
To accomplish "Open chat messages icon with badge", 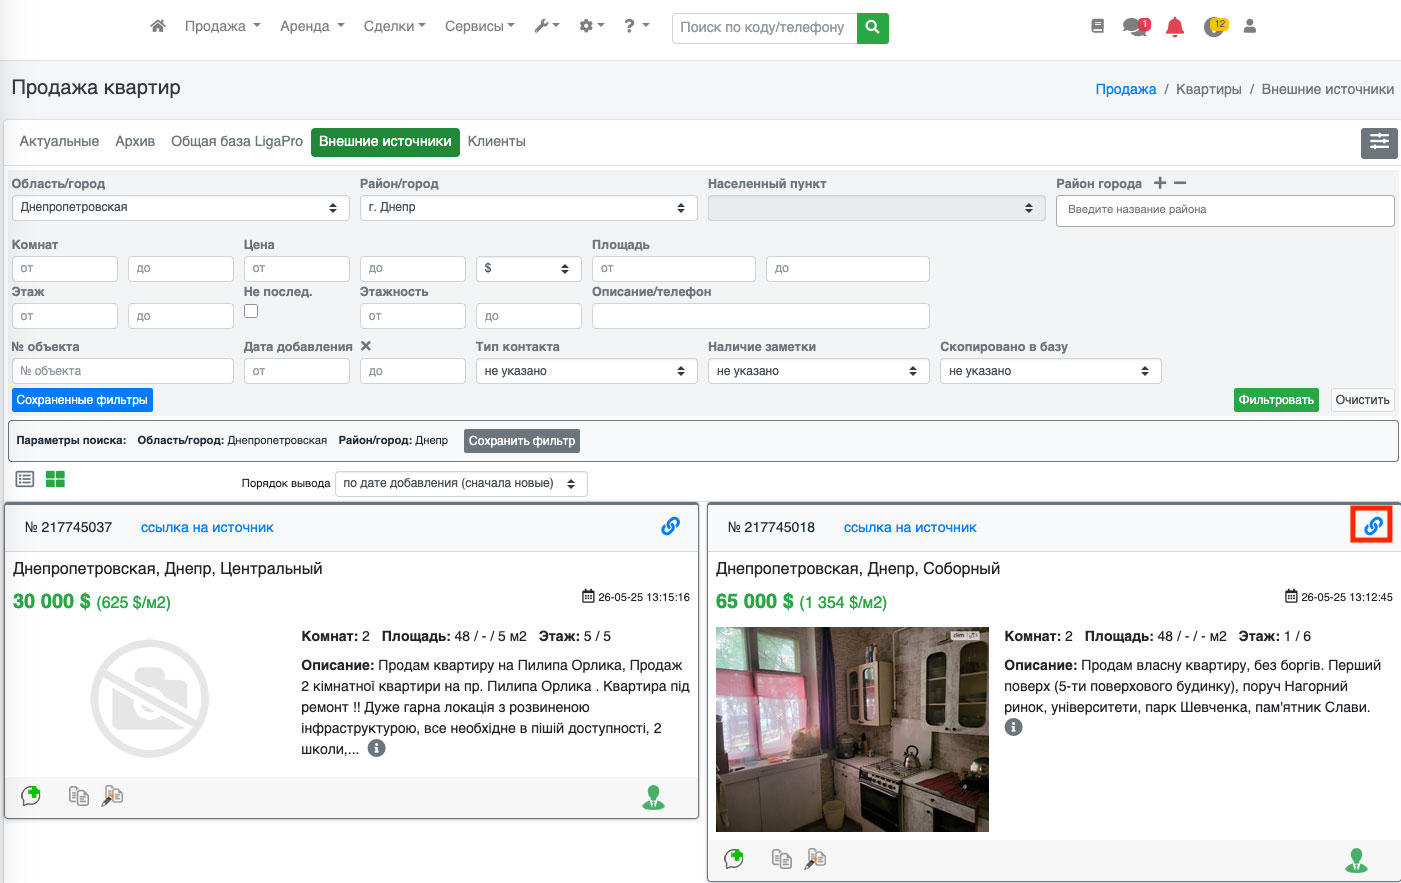I will pyautogui.click(x=1135, y=27).
